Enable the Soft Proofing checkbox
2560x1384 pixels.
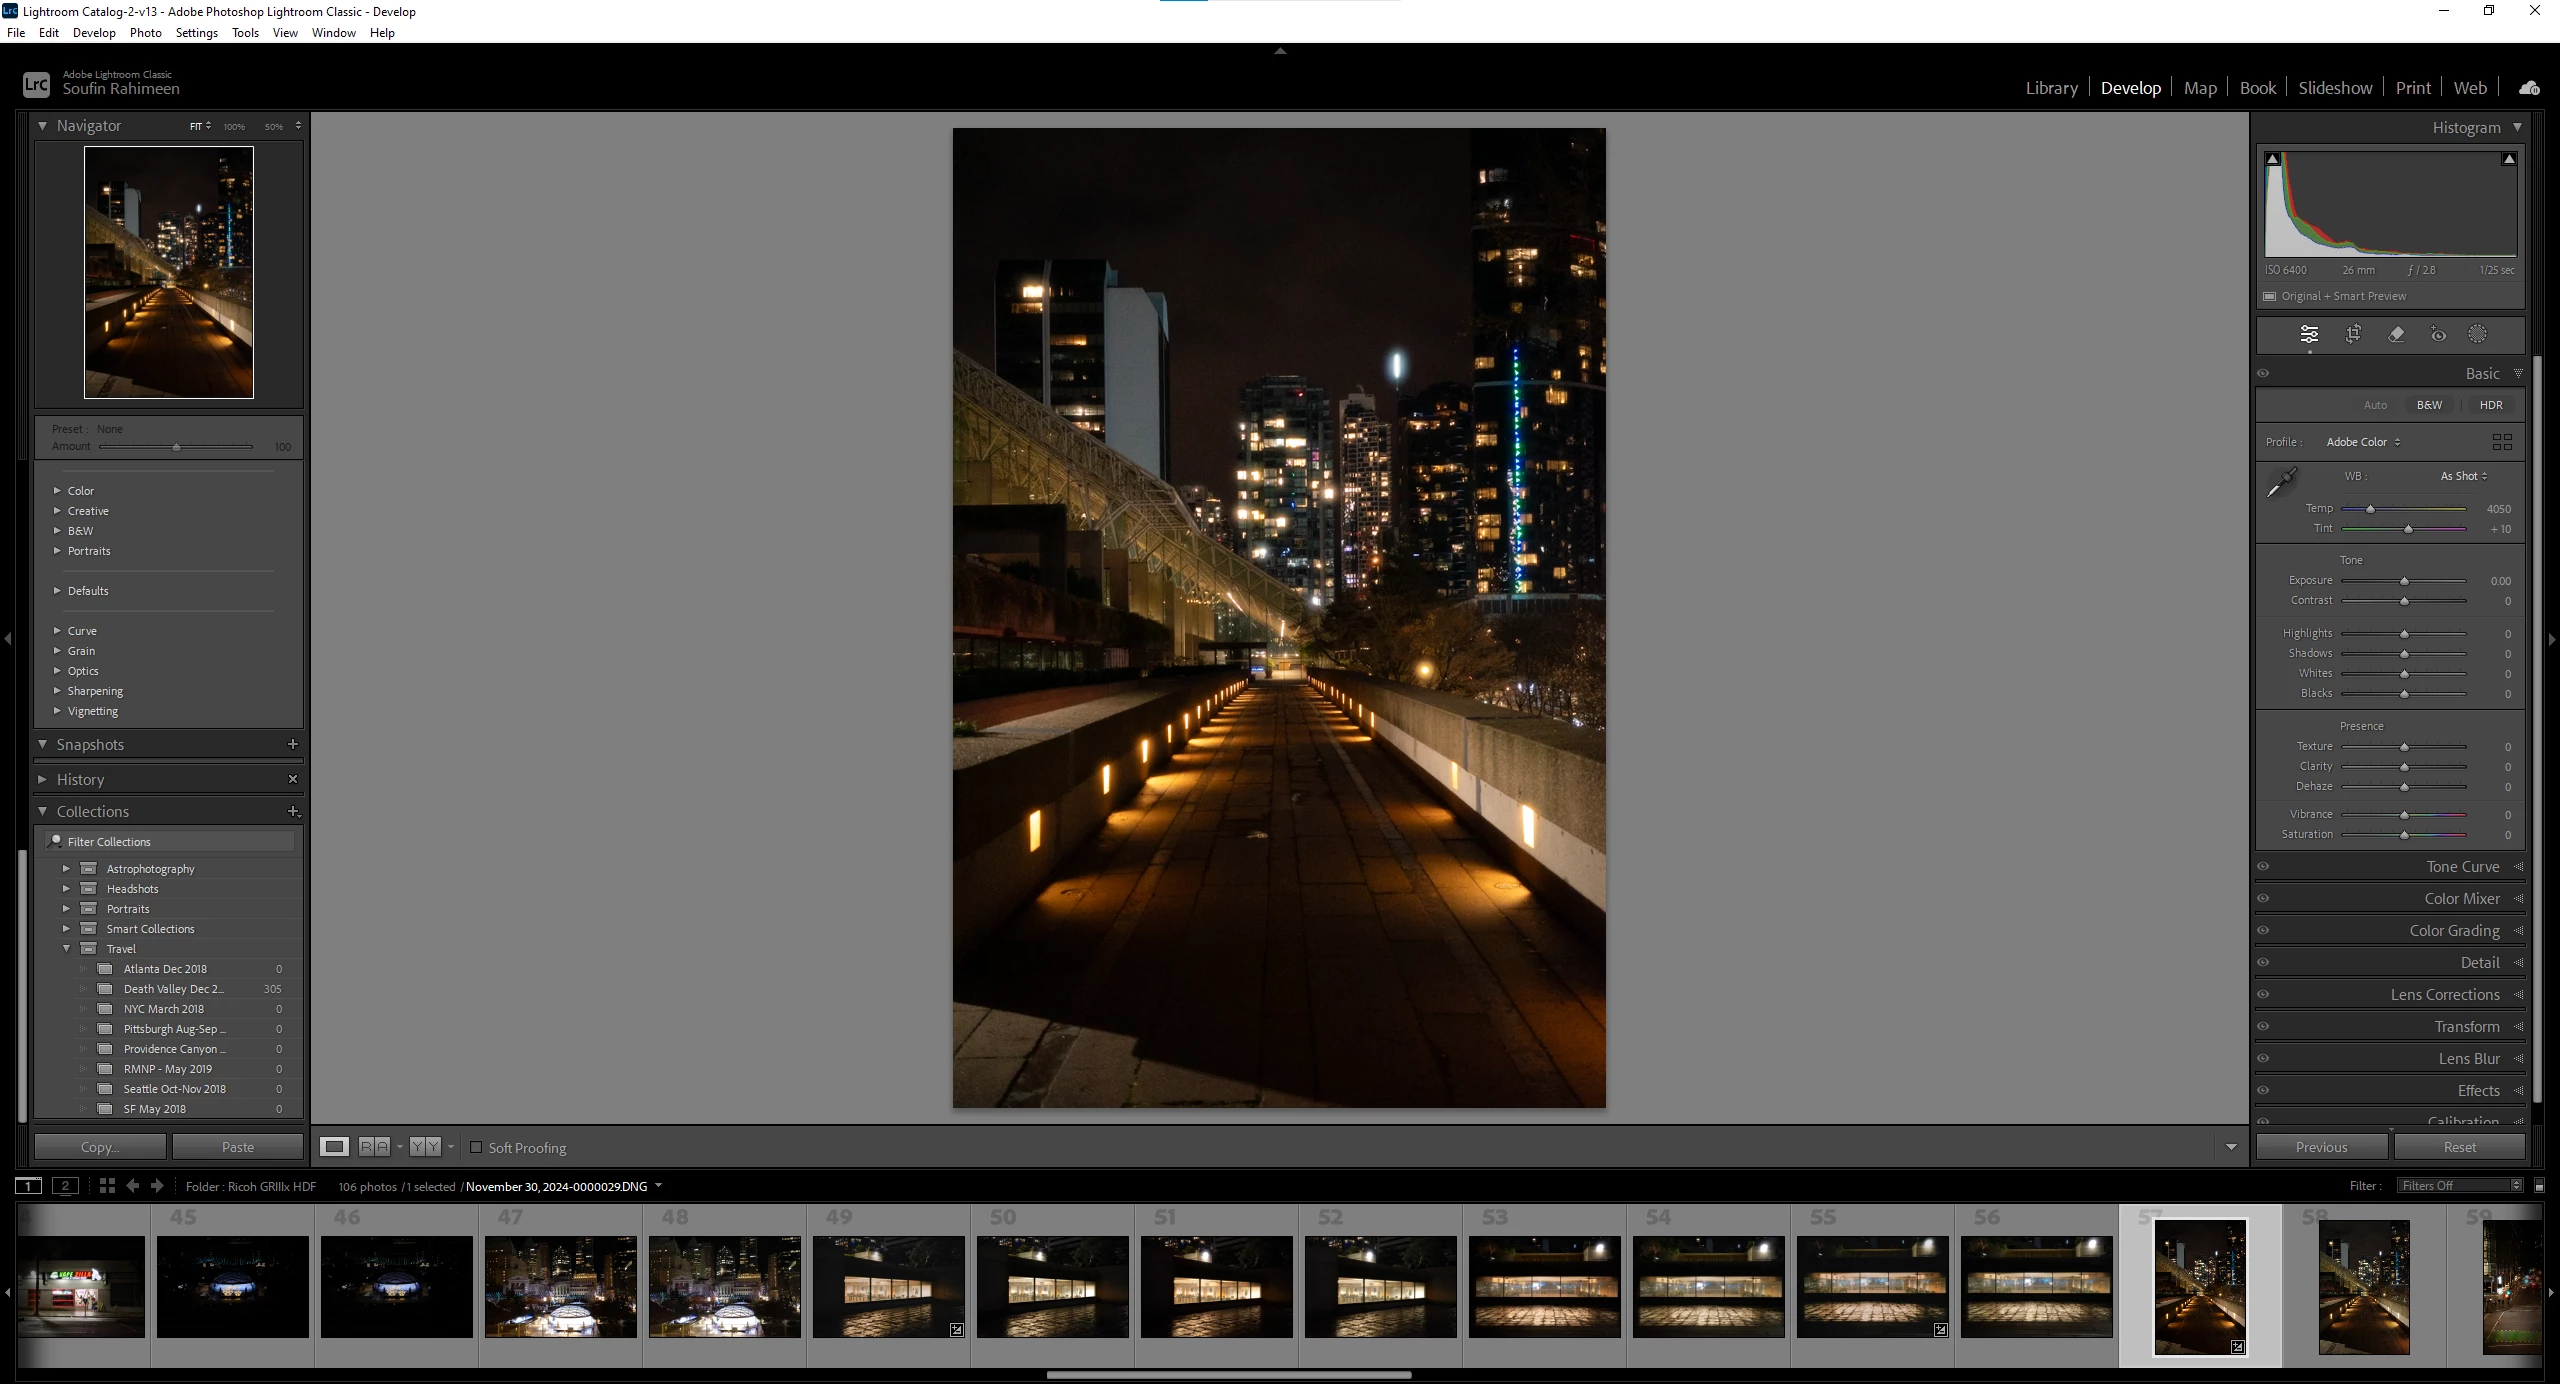476,1147
